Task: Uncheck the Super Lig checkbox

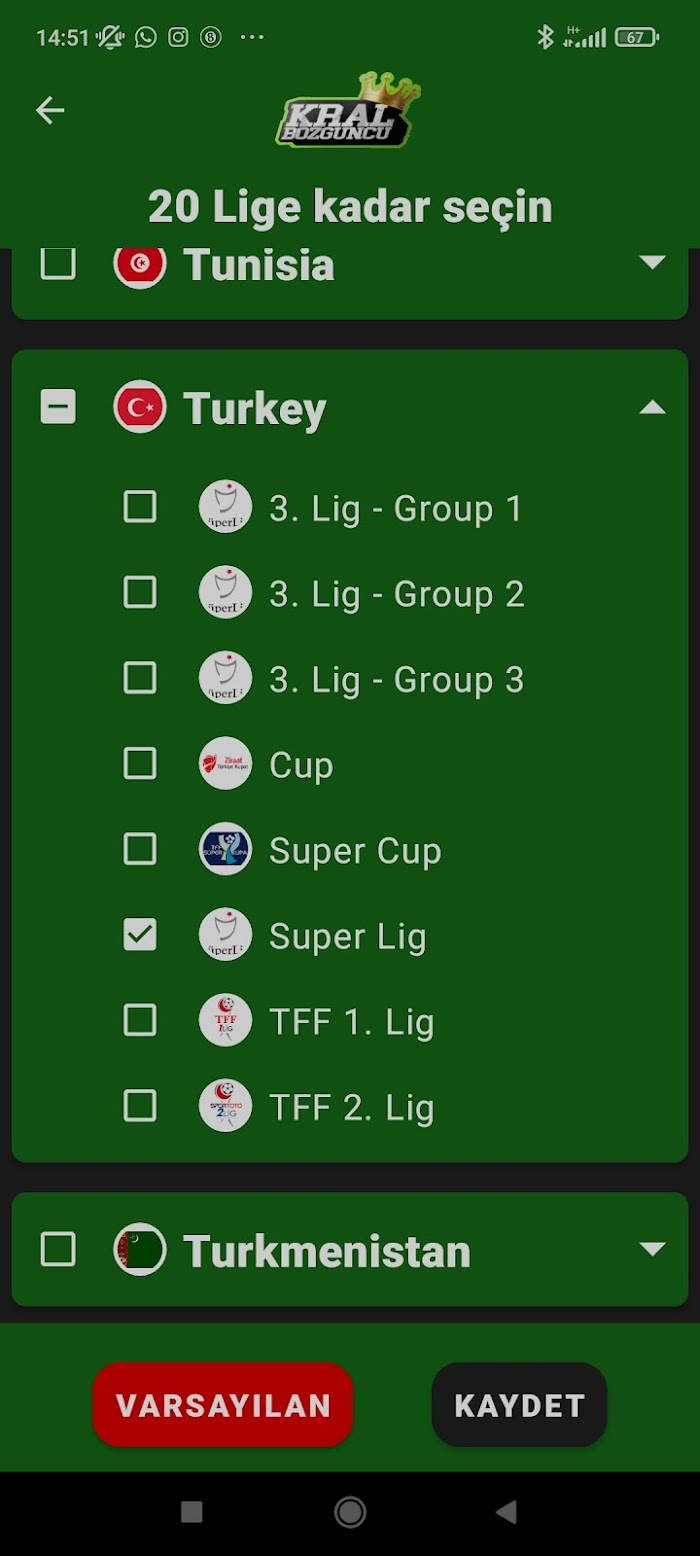Action: click(x=140, y=935)
